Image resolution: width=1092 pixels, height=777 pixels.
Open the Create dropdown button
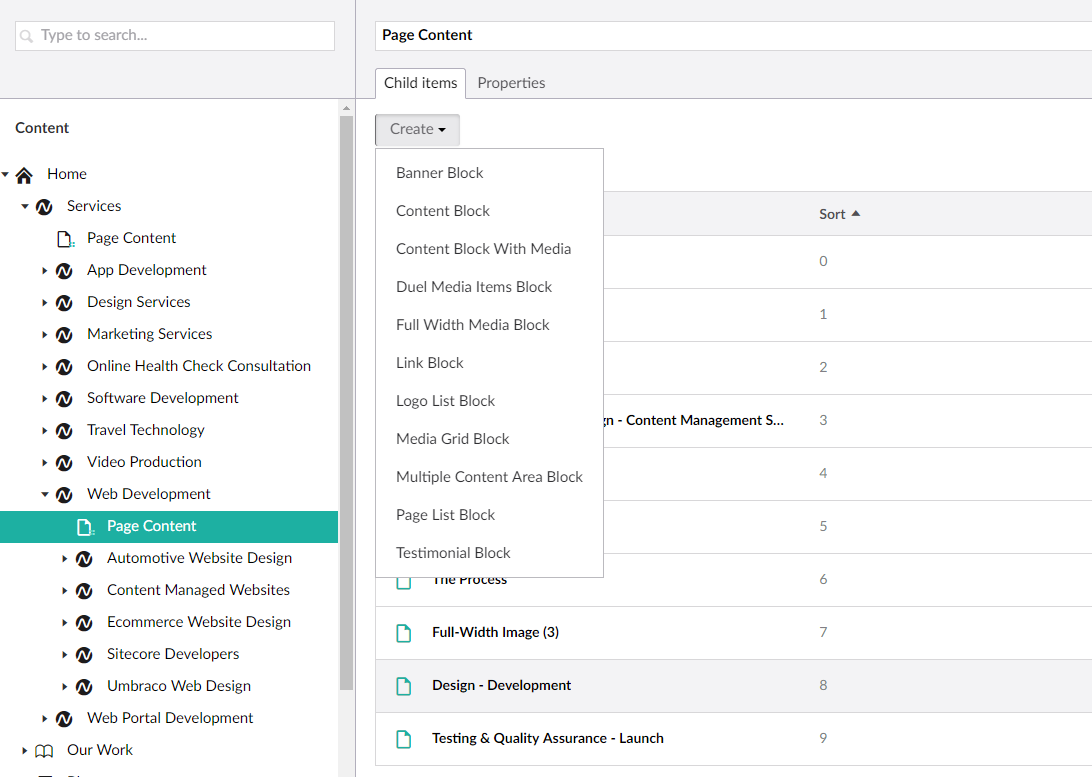416,129
